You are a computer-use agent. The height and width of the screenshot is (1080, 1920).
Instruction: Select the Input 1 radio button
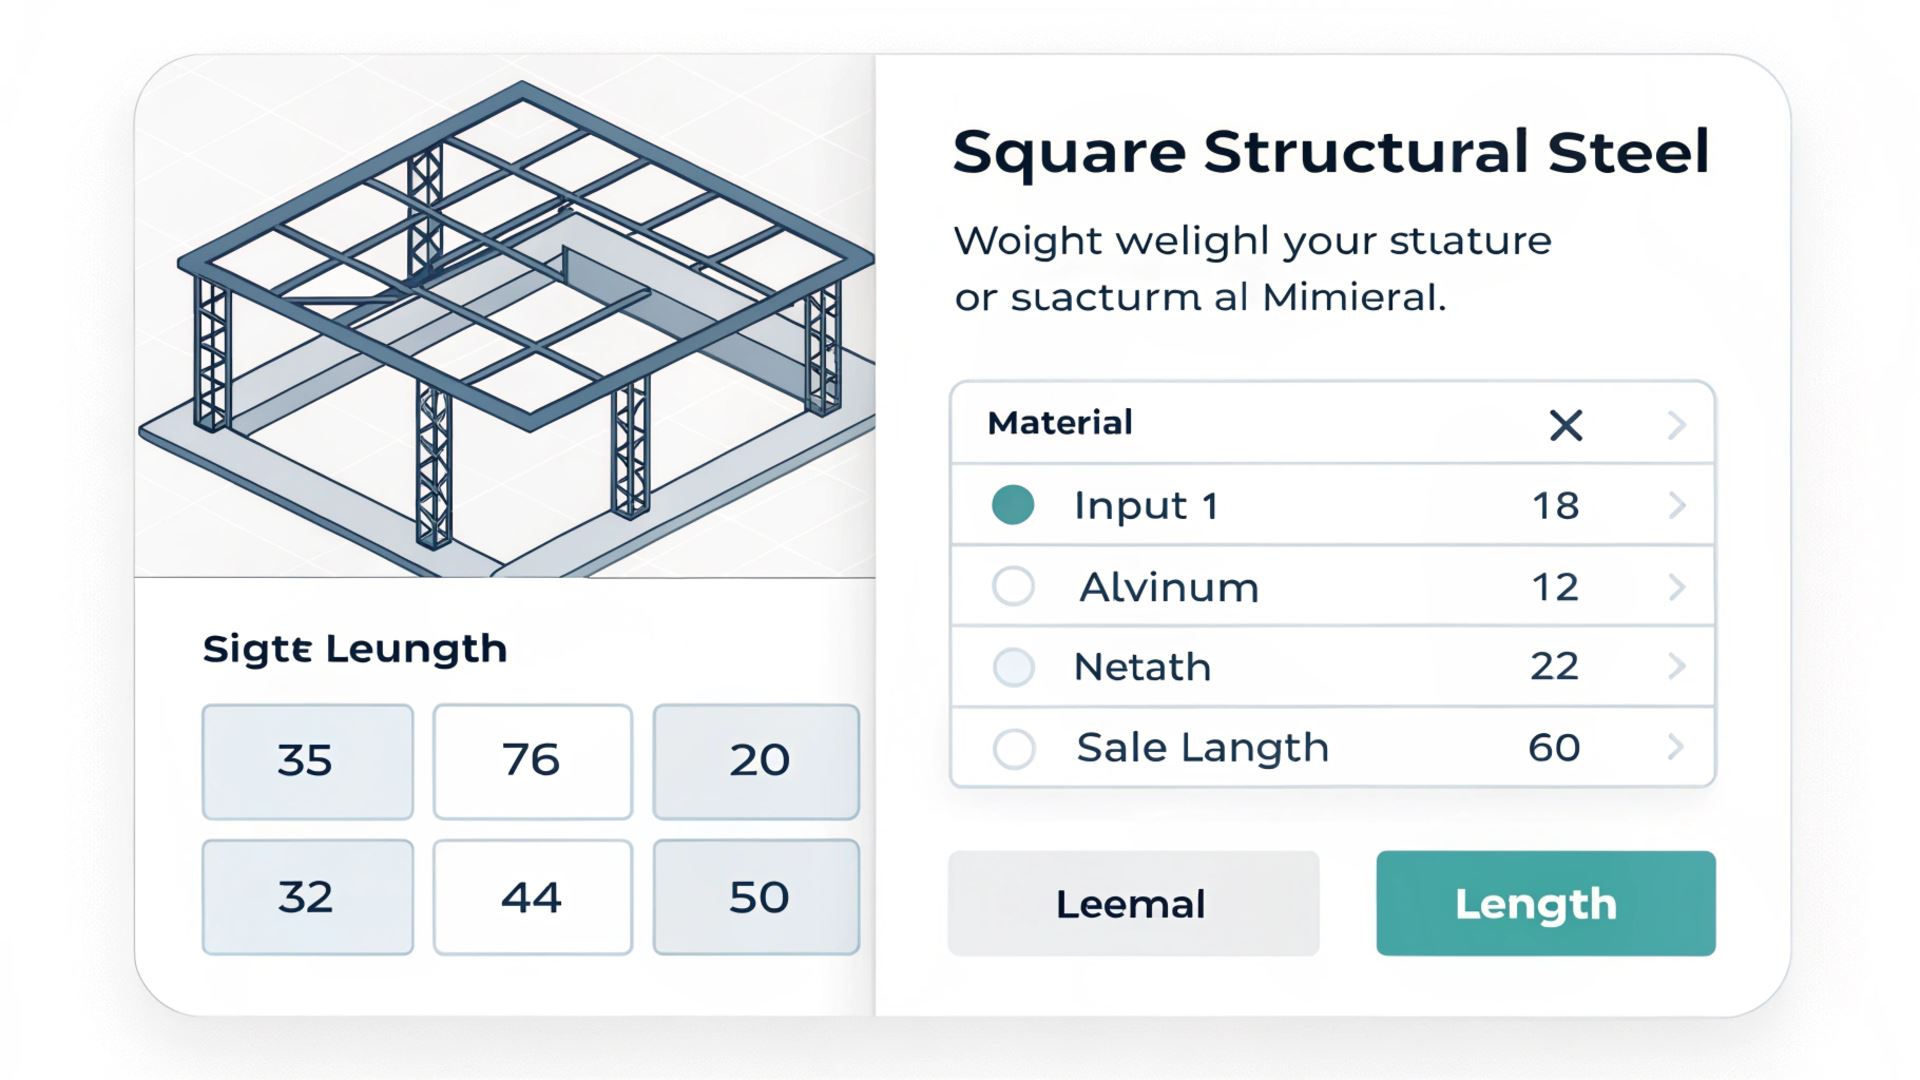(1012, 505)
